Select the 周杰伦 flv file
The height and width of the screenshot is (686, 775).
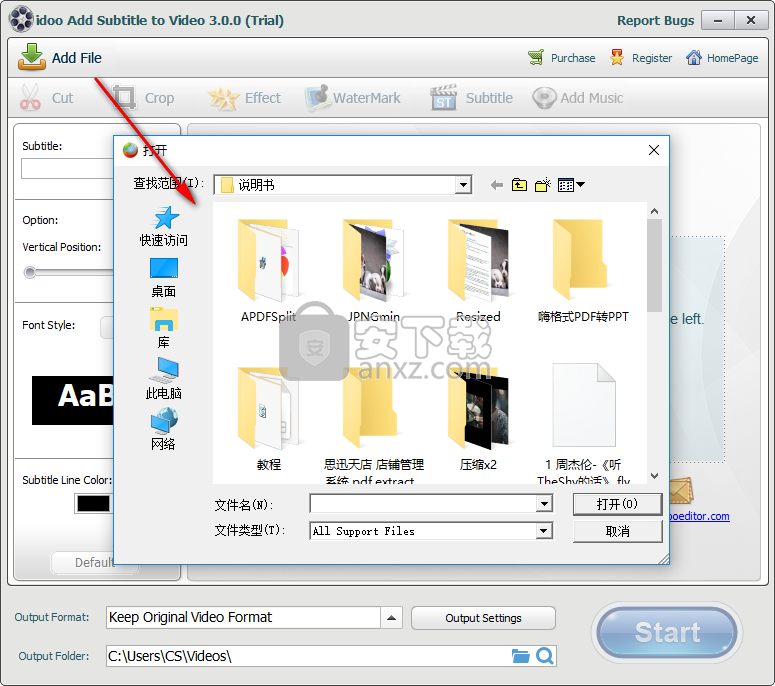pyautogui.click(x=583, y=424)
